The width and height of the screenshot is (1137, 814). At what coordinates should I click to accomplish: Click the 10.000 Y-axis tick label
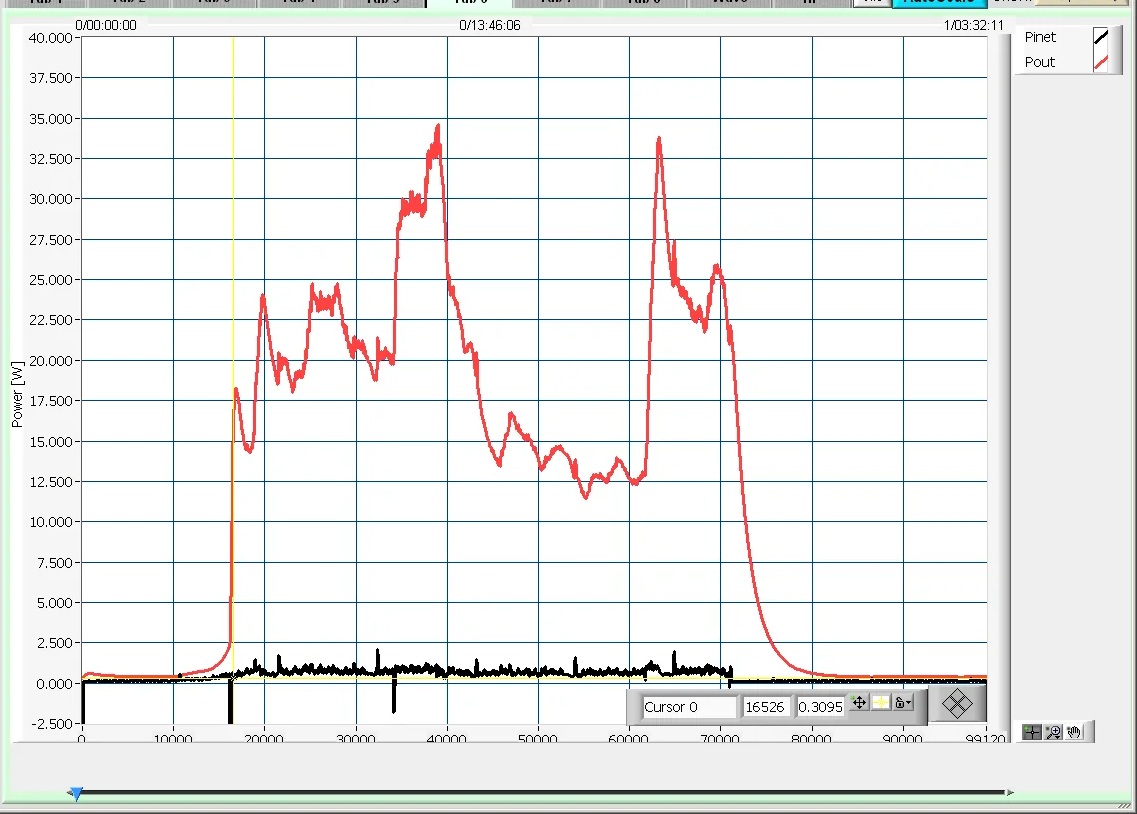(50, 522)
